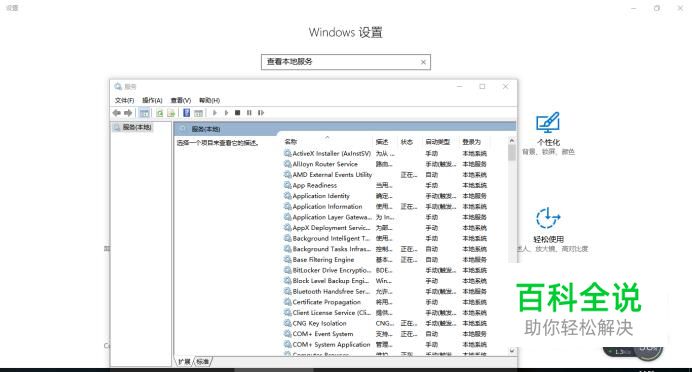Click the gear icon beside AllJoyn Router Service
This screenshot has height=372, width=692.
point(288,164)
